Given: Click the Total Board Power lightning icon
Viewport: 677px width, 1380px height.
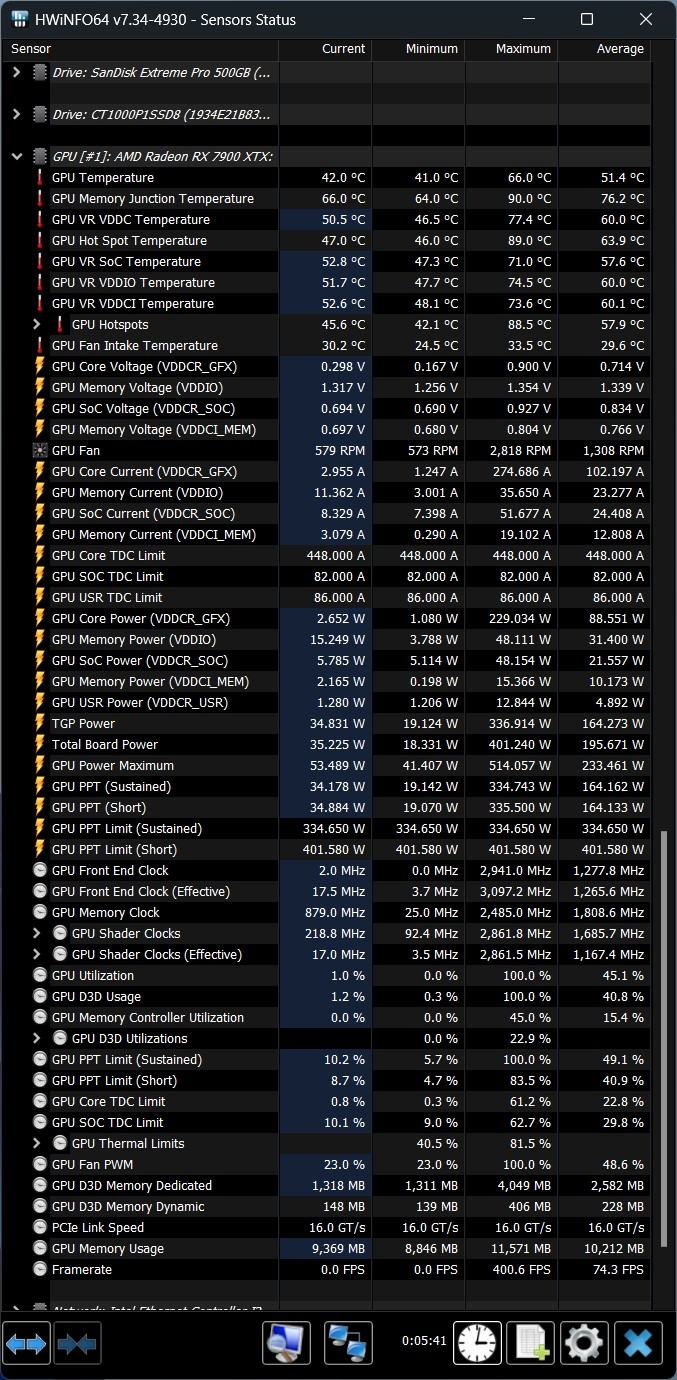Looking at the screenshot, I should (x=40, y=745).
